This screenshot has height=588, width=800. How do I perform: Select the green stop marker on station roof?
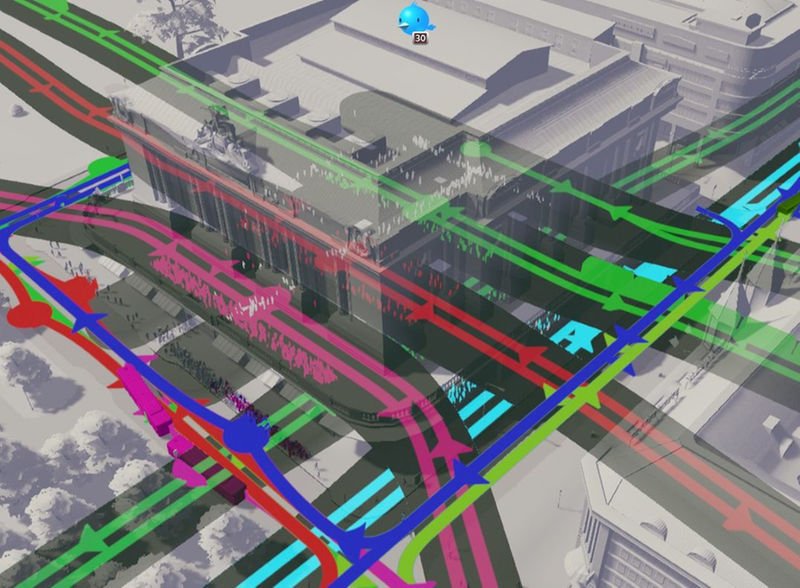point(476,150)
